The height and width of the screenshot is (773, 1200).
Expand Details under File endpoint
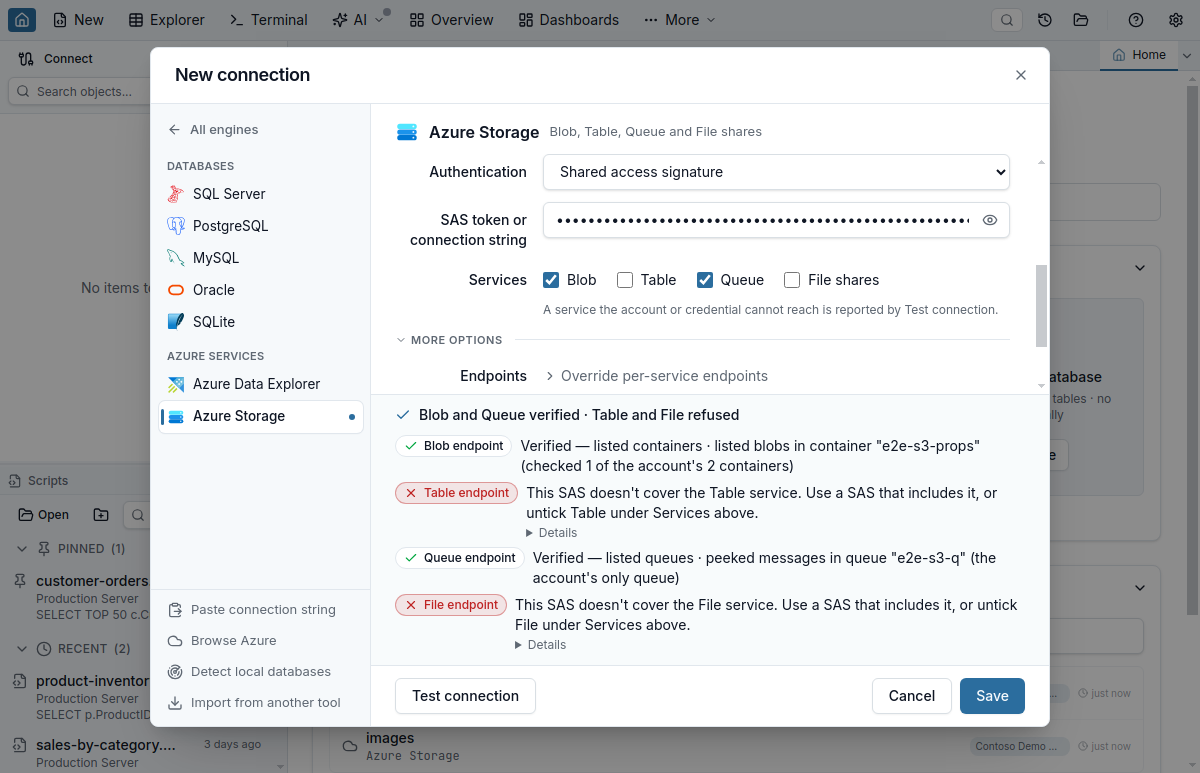[x=541, y=645]
